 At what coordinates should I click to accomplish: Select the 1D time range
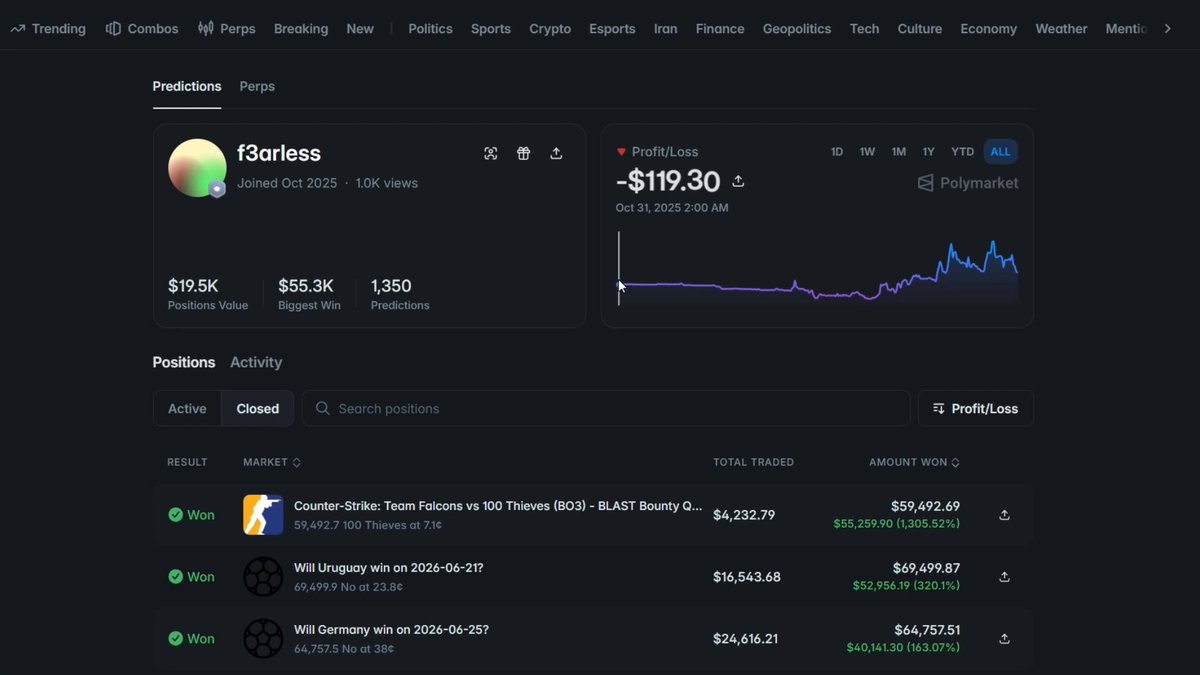point(837,152)
